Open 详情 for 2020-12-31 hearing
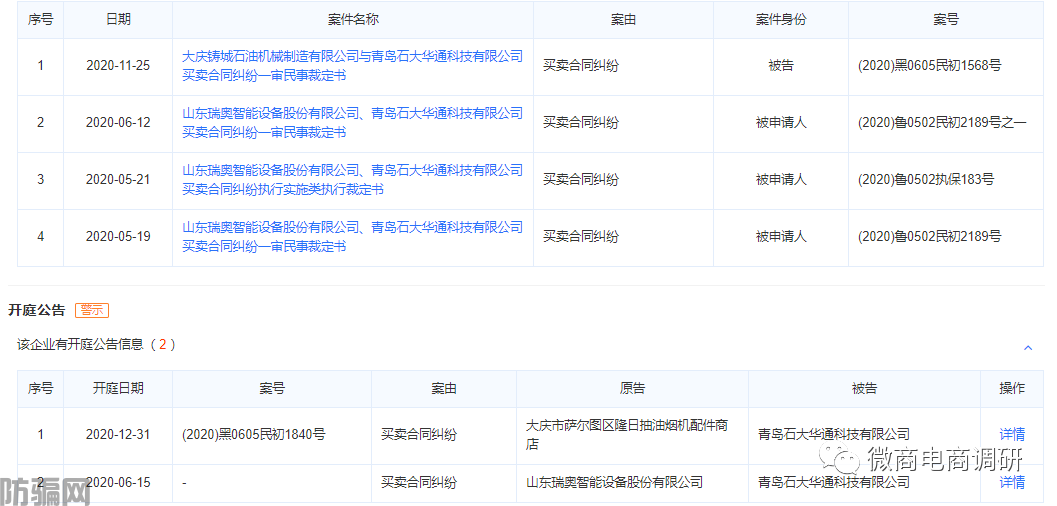Image resolution: width=1057 pixels, height=506 pixels. [x=1012, y=435]
